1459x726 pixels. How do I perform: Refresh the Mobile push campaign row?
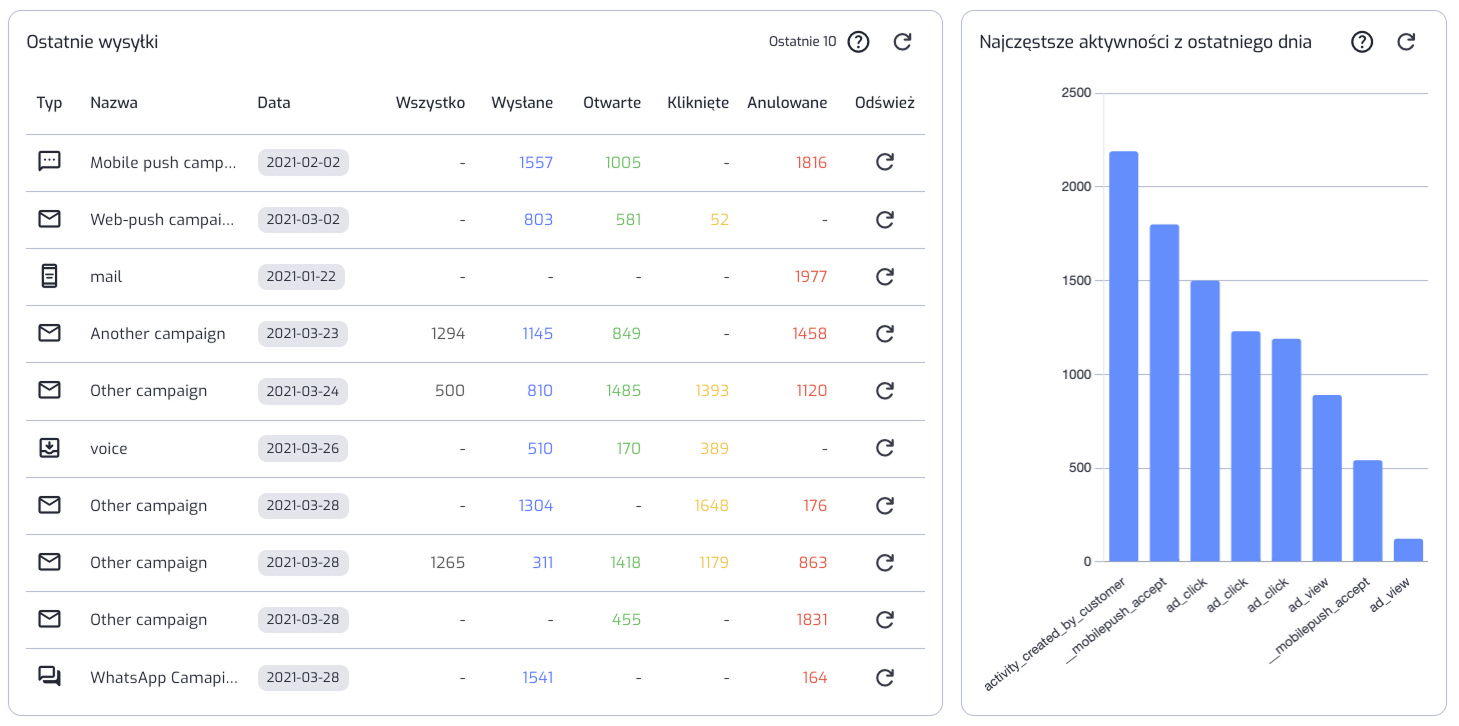coord(884,162)
